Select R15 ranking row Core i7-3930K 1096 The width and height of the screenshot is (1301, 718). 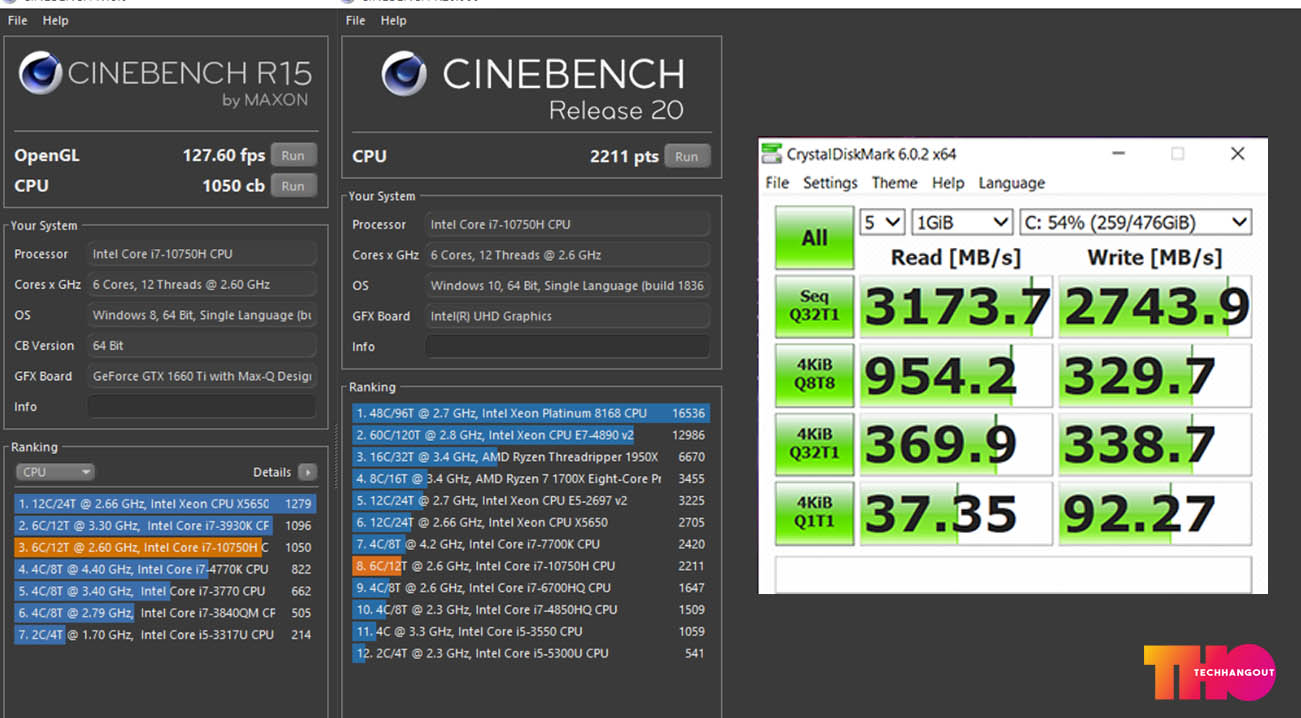165,525
